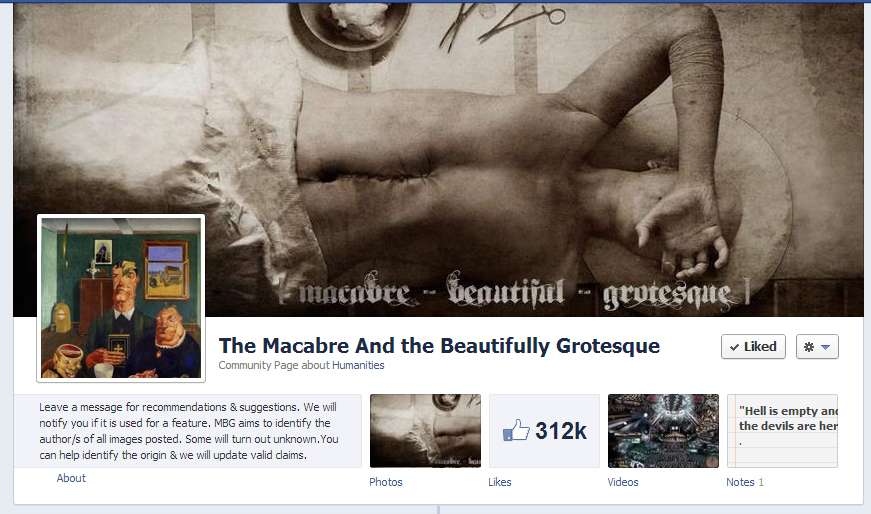Open the Photos thumbnail image
The image size is (871, 514).
(x=426, y=431)
